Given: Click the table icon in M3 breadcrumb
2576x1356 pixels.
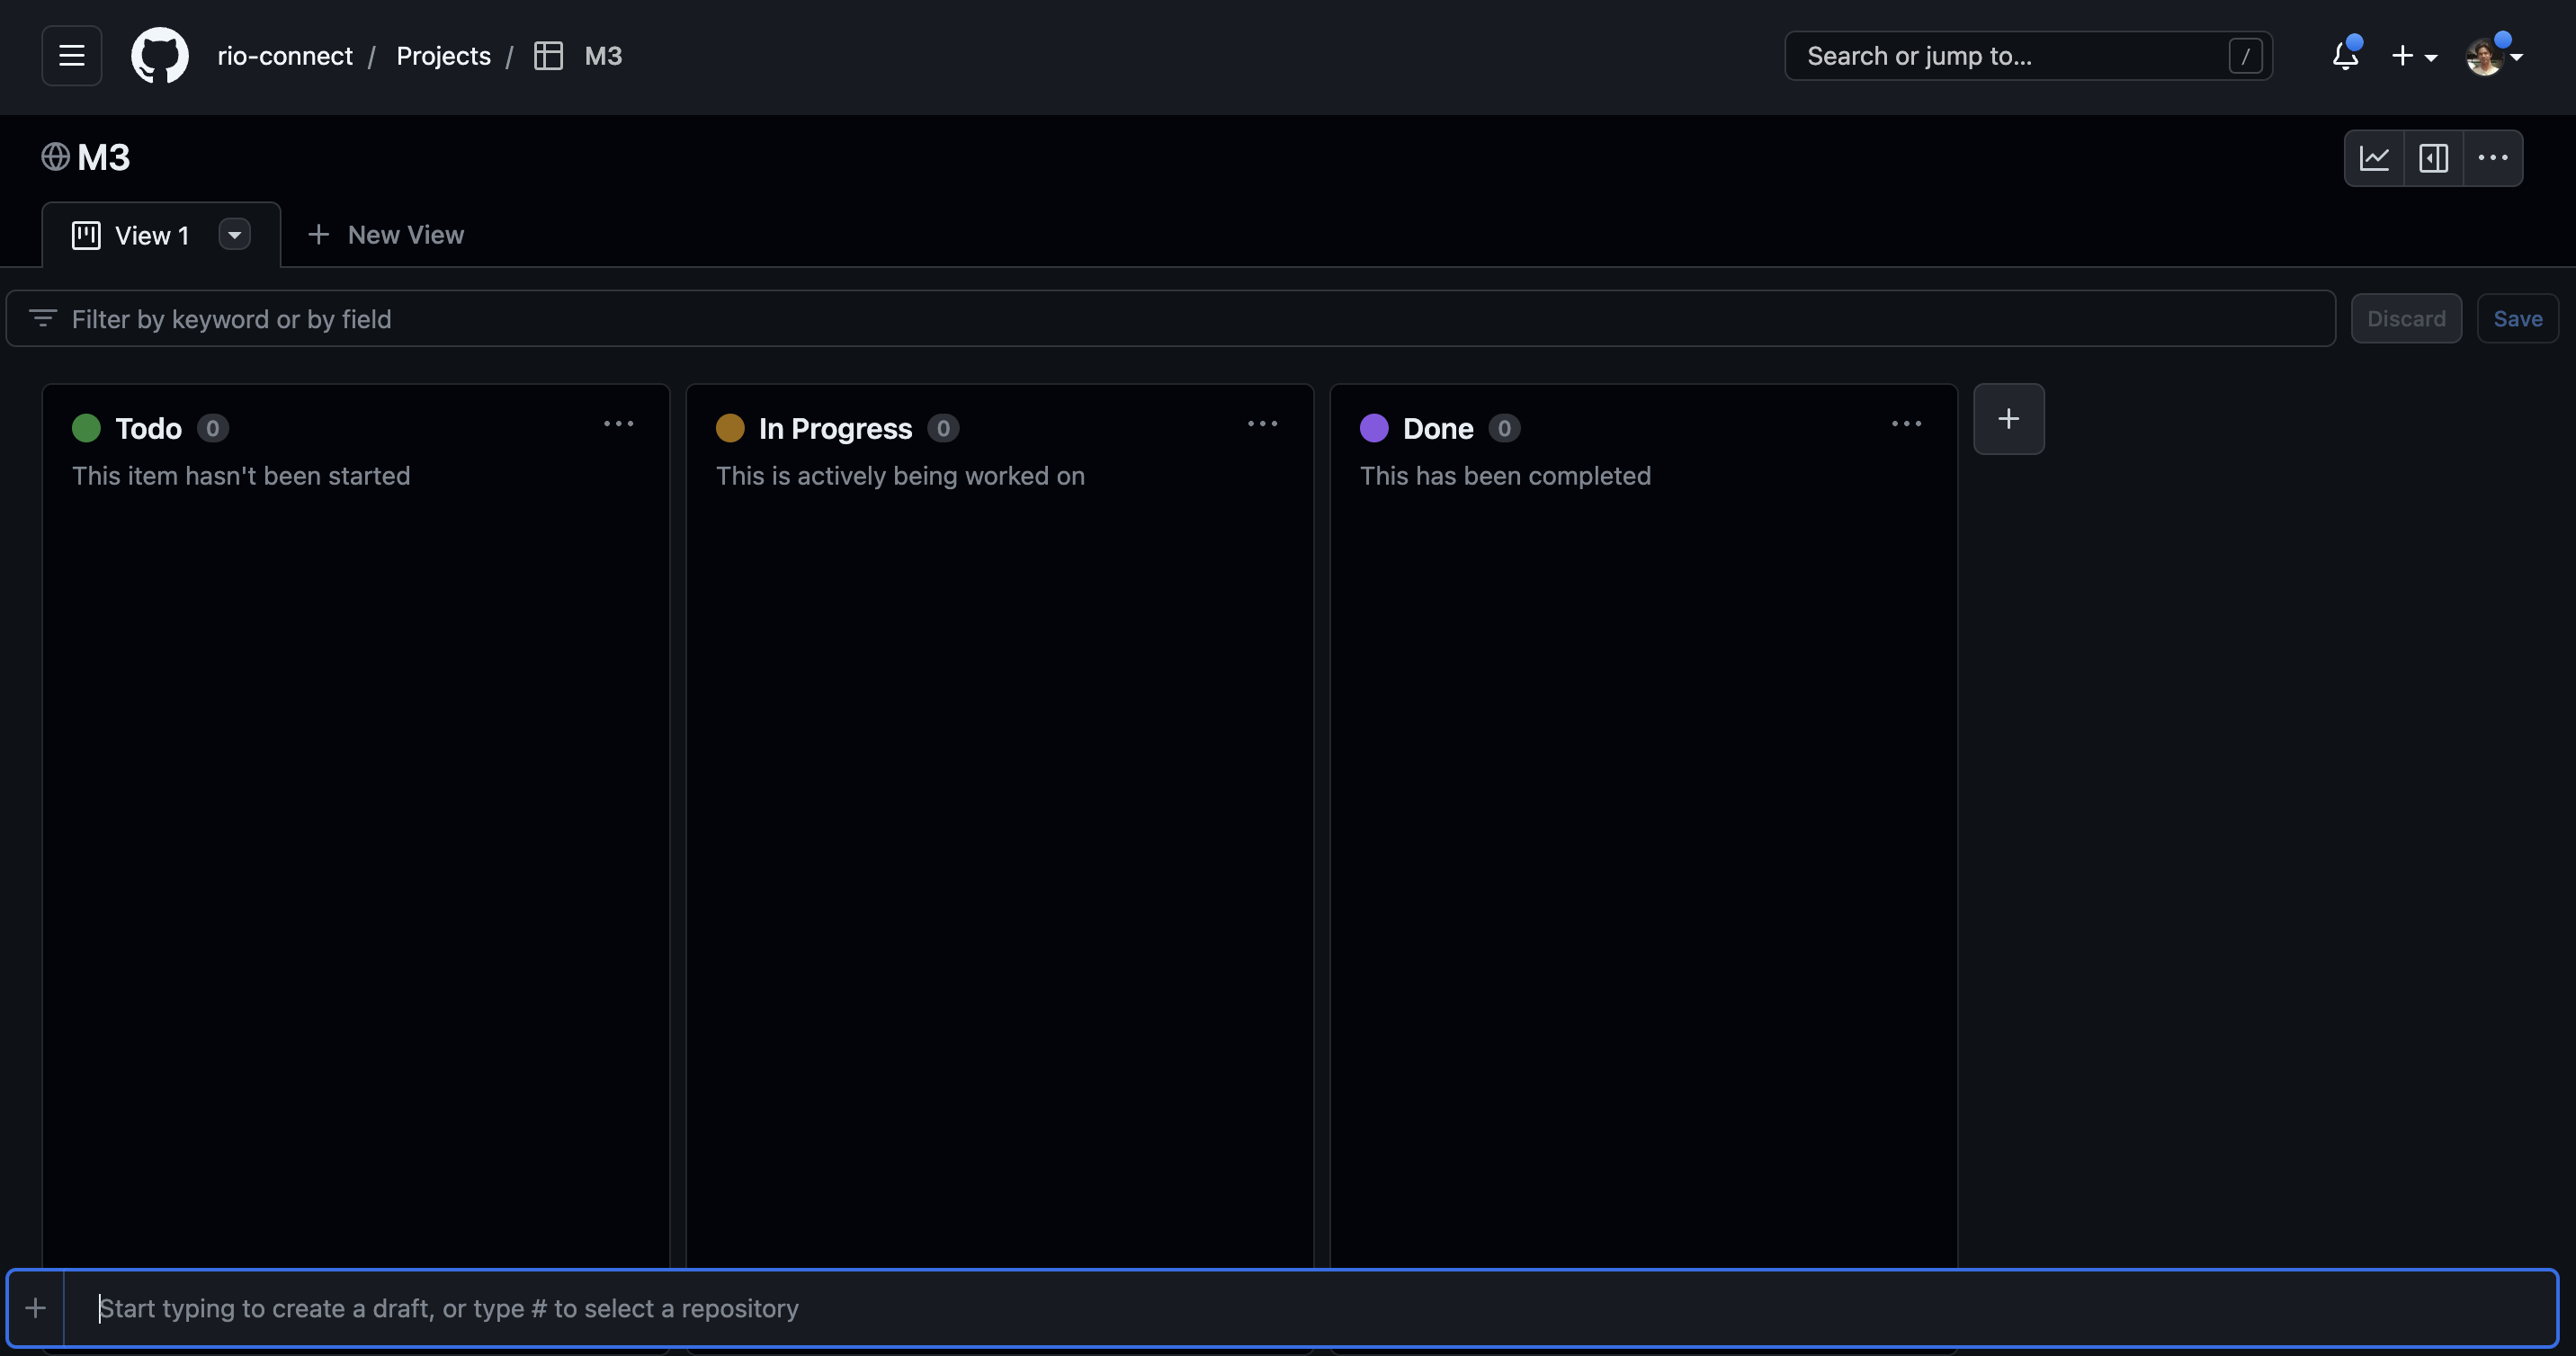Looking at the screenshot, I should click(x=548, y=56).
